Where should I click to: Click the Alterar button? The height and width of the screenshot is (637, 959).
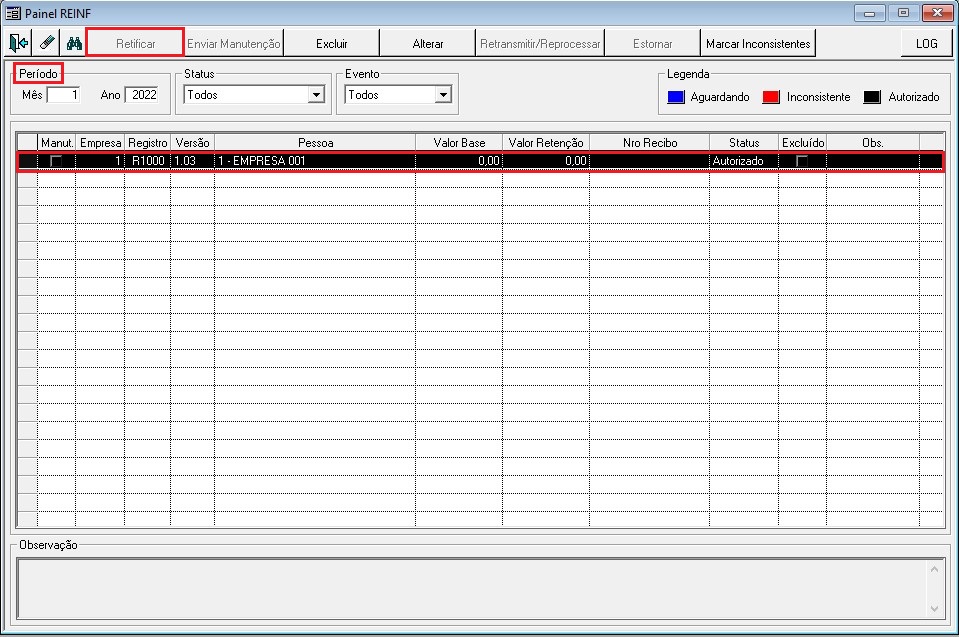[x=428, y=43]
